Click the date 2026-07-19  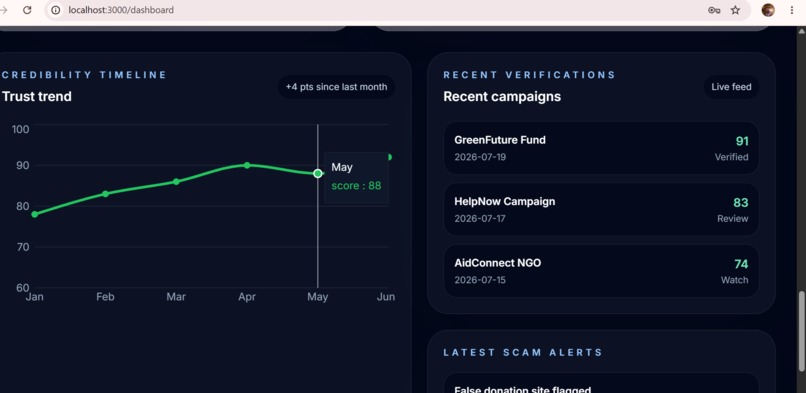pyautogui.click(x=480, y=157)
